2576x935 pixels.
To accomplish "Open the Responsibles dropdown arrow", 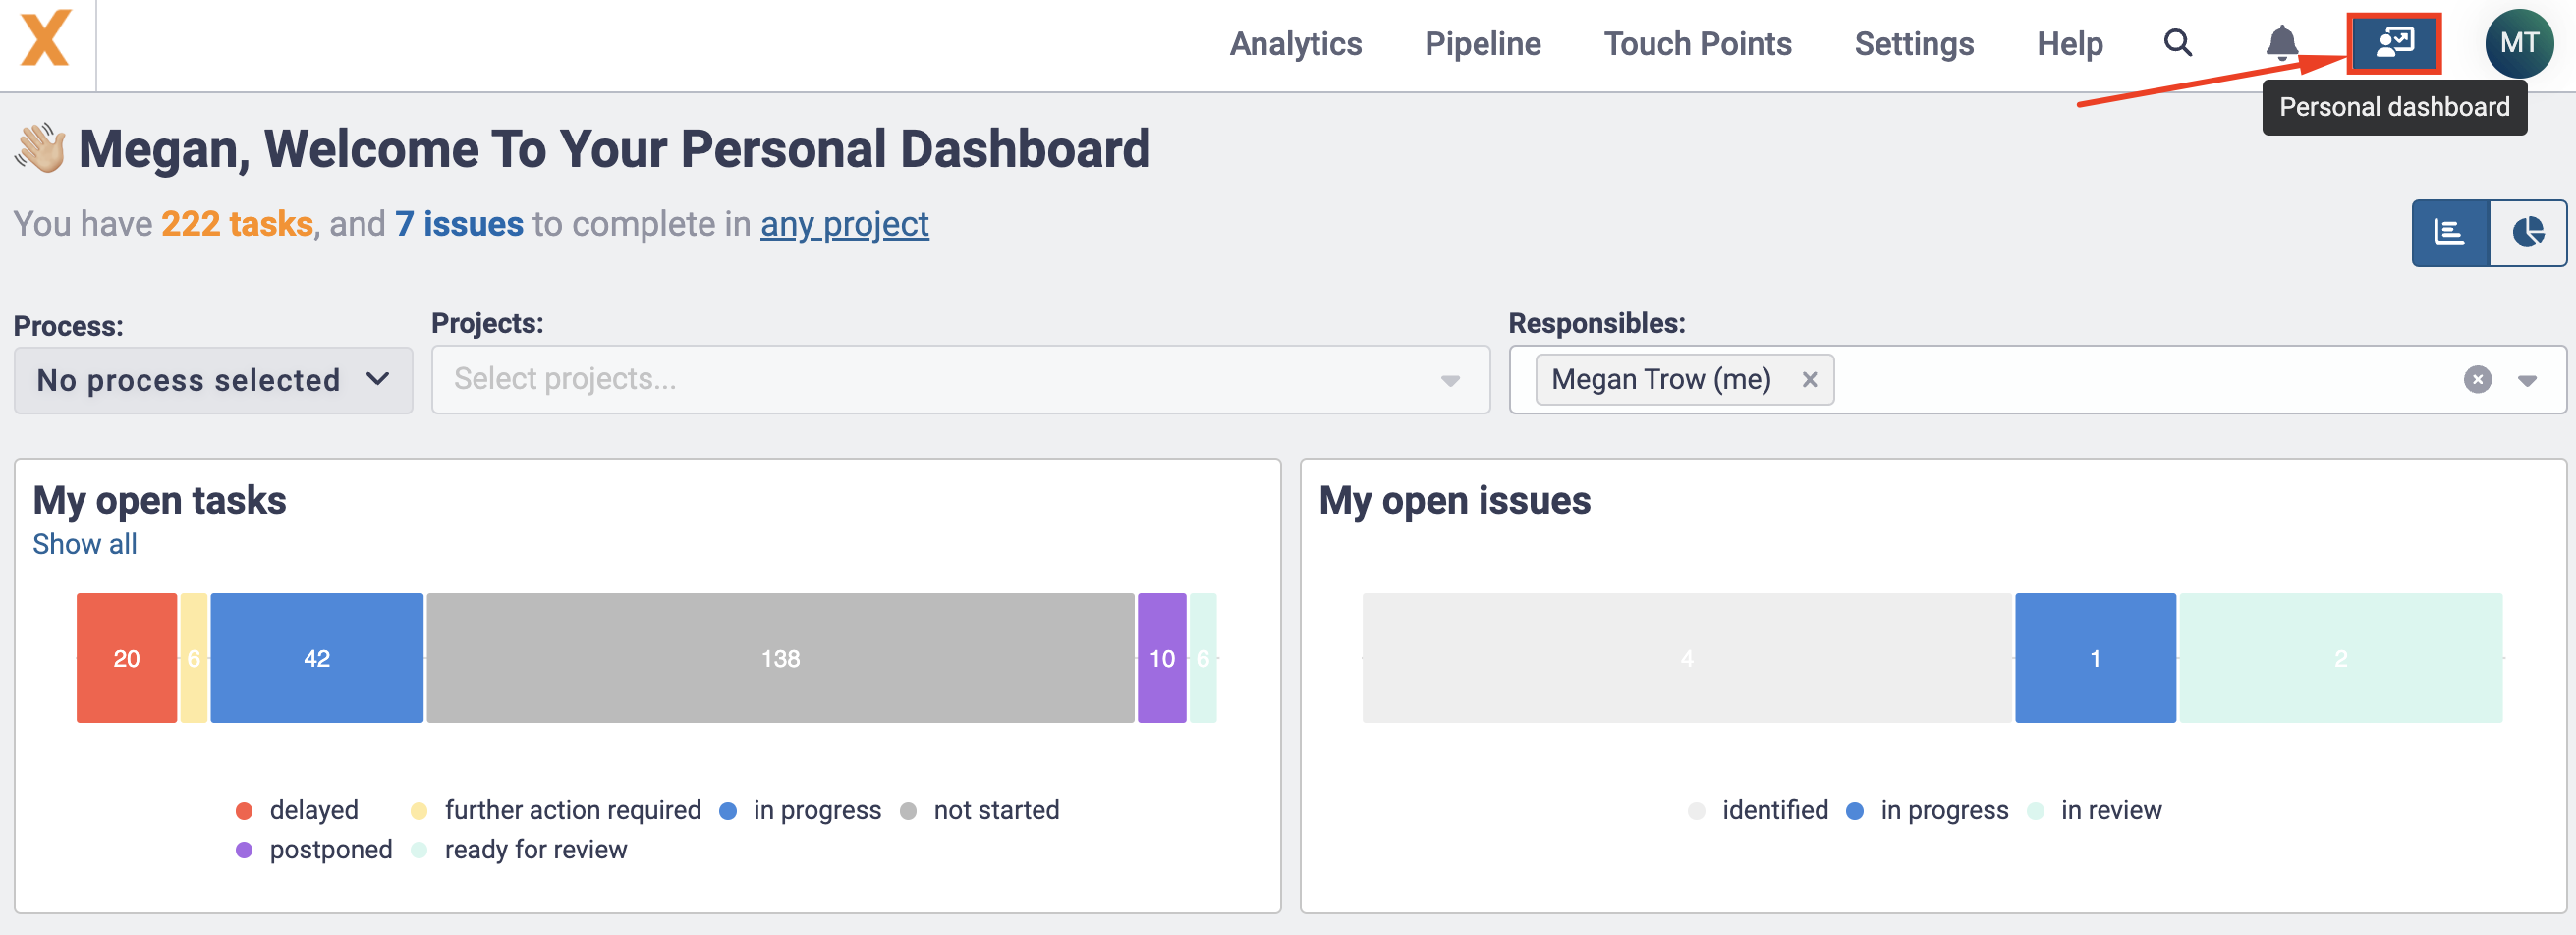I will click(x=2527, y=379).
